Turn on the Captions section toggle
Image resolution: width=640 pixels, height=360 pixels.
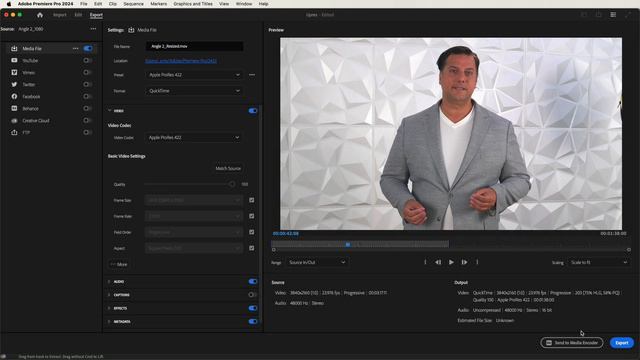click(x=253, y=294)
